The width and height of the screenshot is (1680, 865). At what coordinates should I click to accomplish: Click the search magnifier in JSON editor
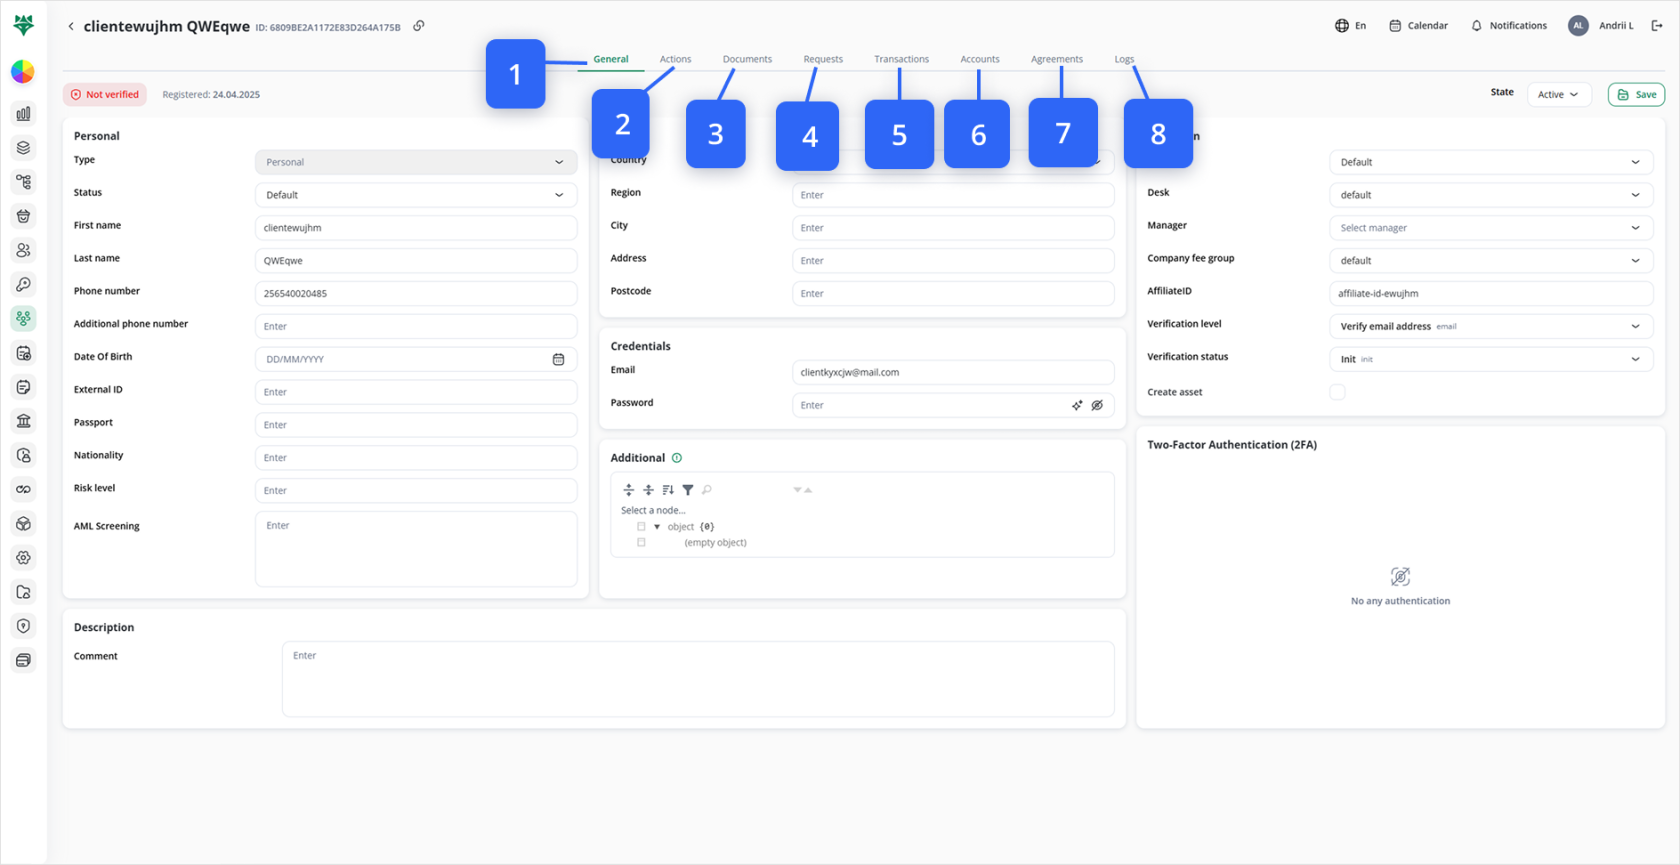coord(707,490)
